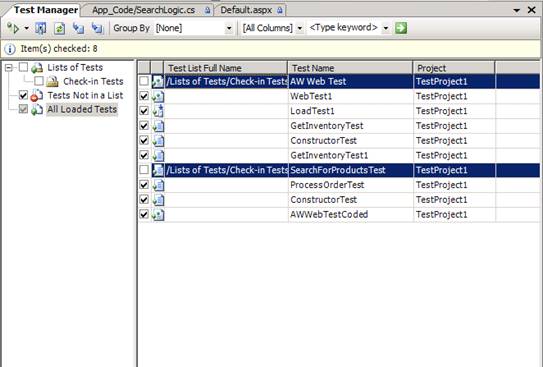This screenshot has width=543, height=367.
Task: Click the Check-in Tests folder icon
Action: (53, 82)
